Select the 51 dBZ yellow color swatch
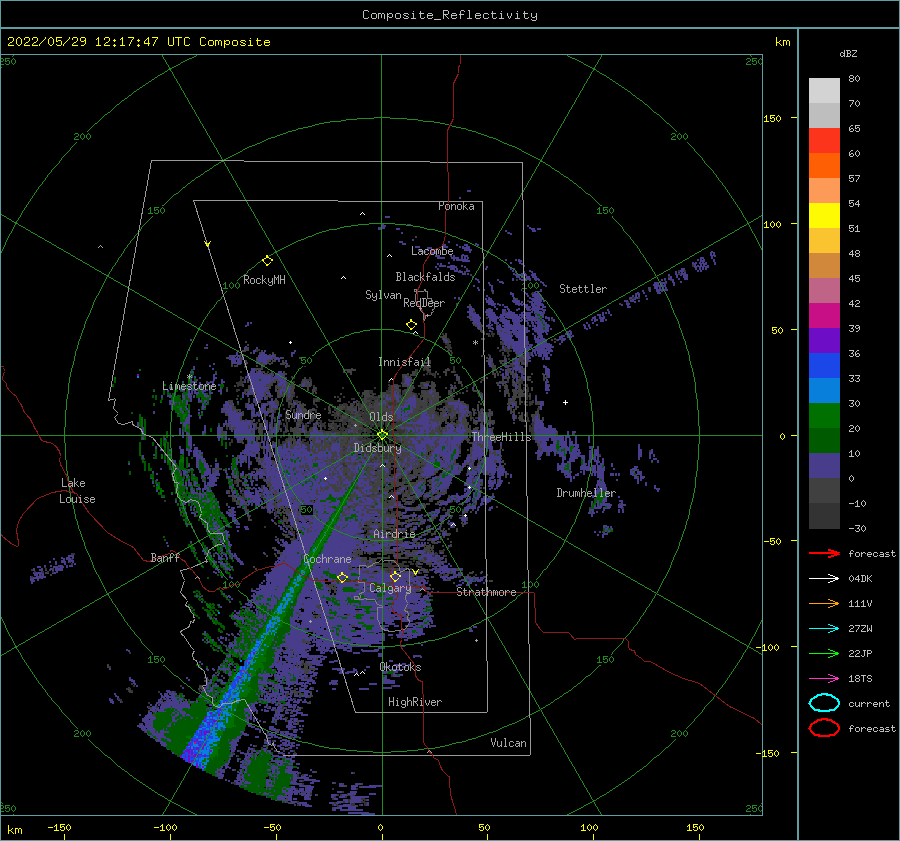 click(x=824, y=215)
